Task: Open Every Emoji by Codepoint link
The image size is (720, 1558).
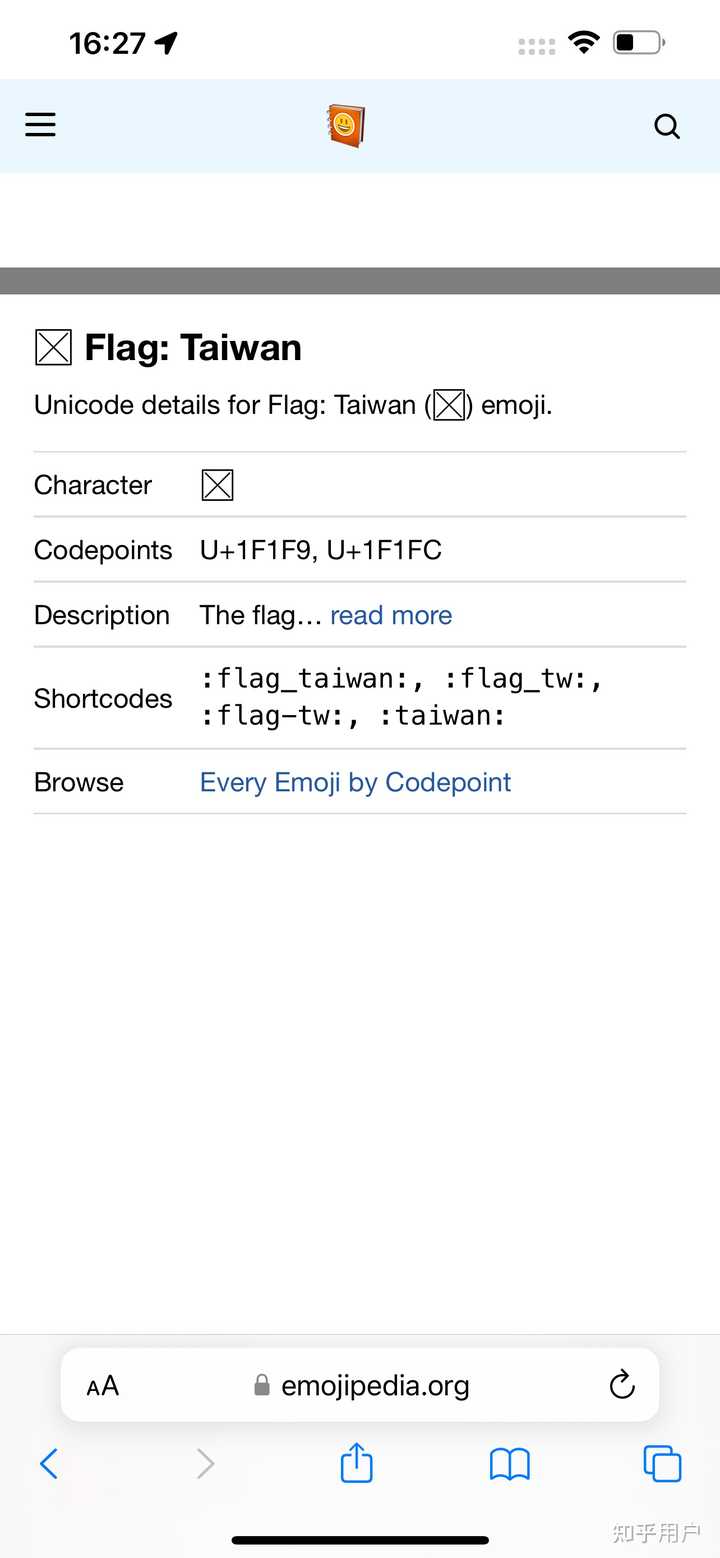Action: (x=355, y=782)
